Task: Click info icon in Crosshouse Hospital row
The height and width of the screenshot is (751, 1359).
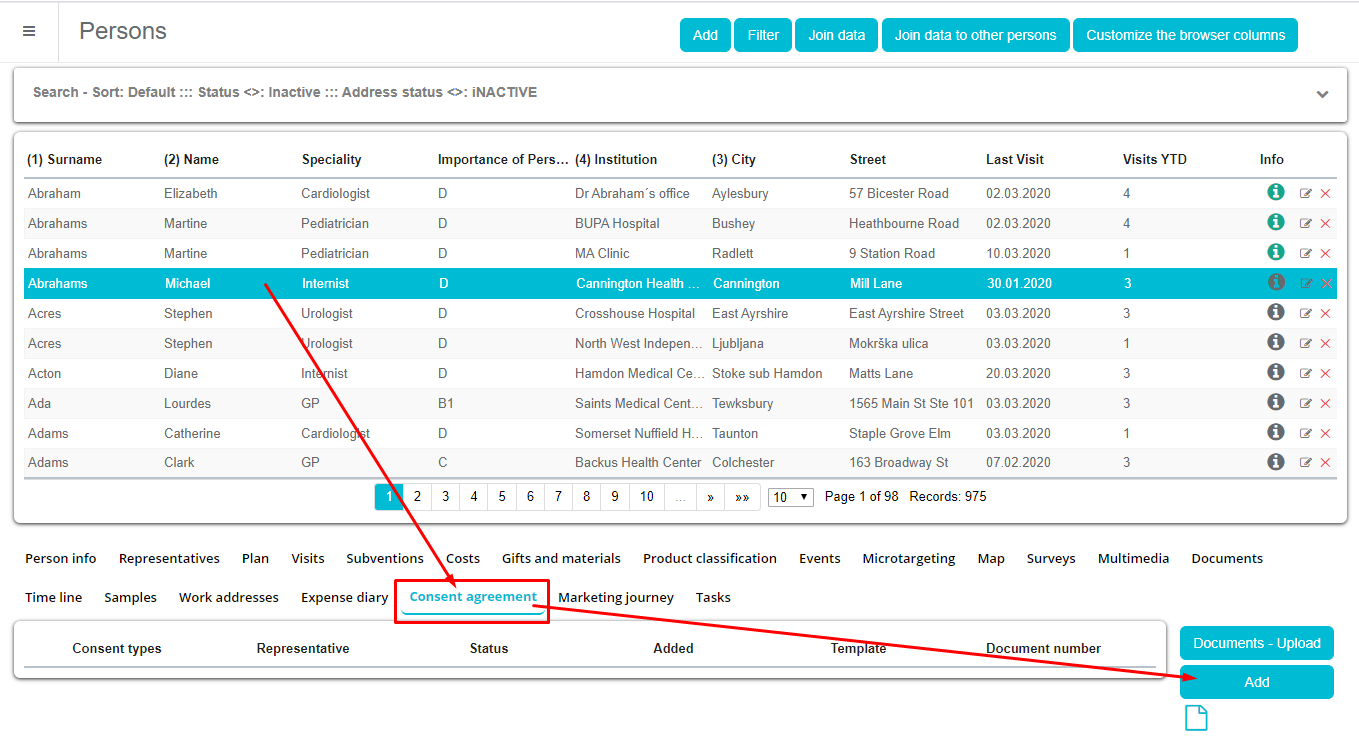Action: coord(1275,312)
